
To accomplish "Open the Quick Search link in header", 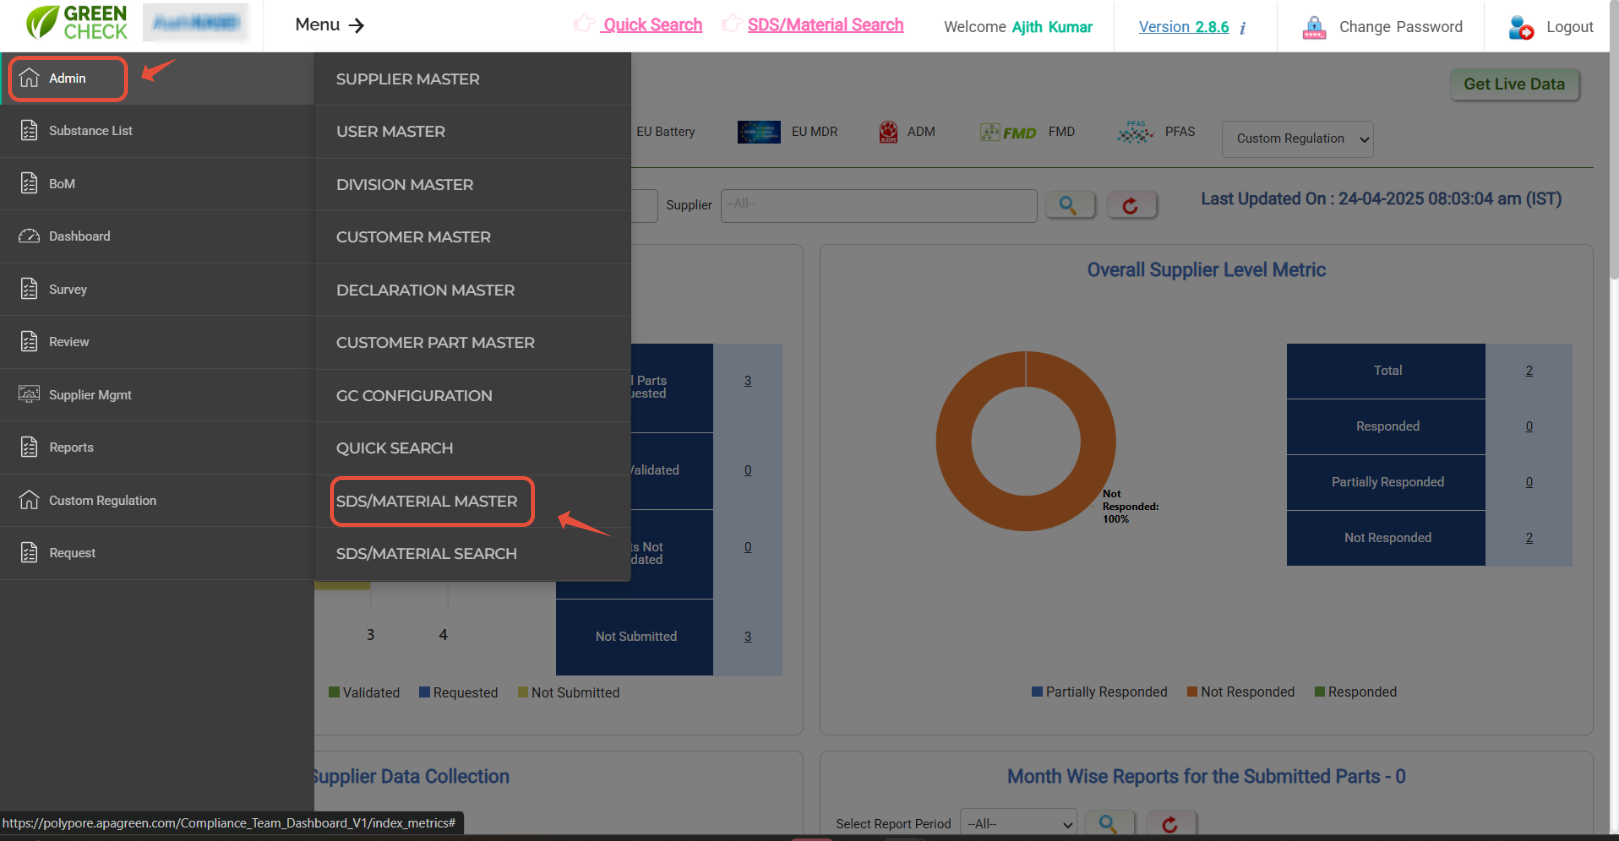I will click(x=652, y=25).
